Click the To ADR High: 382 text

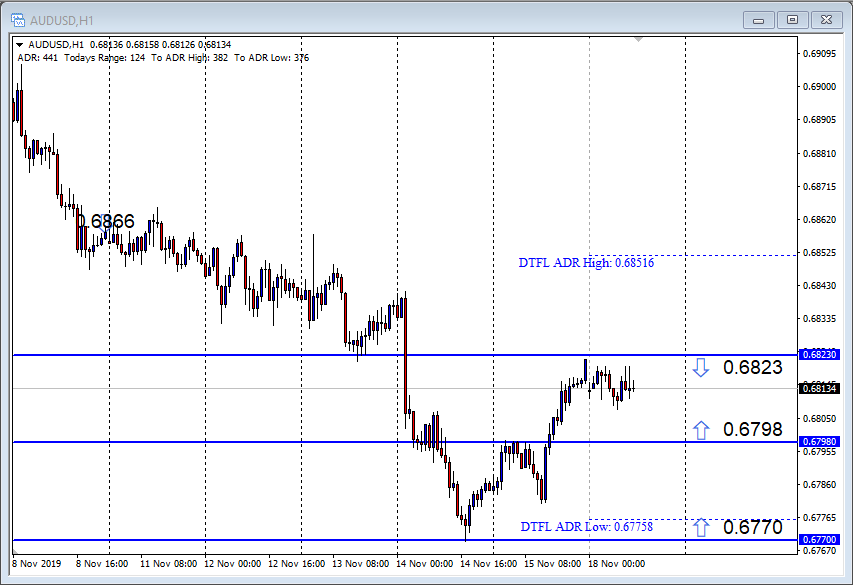(x=189, y=58)
